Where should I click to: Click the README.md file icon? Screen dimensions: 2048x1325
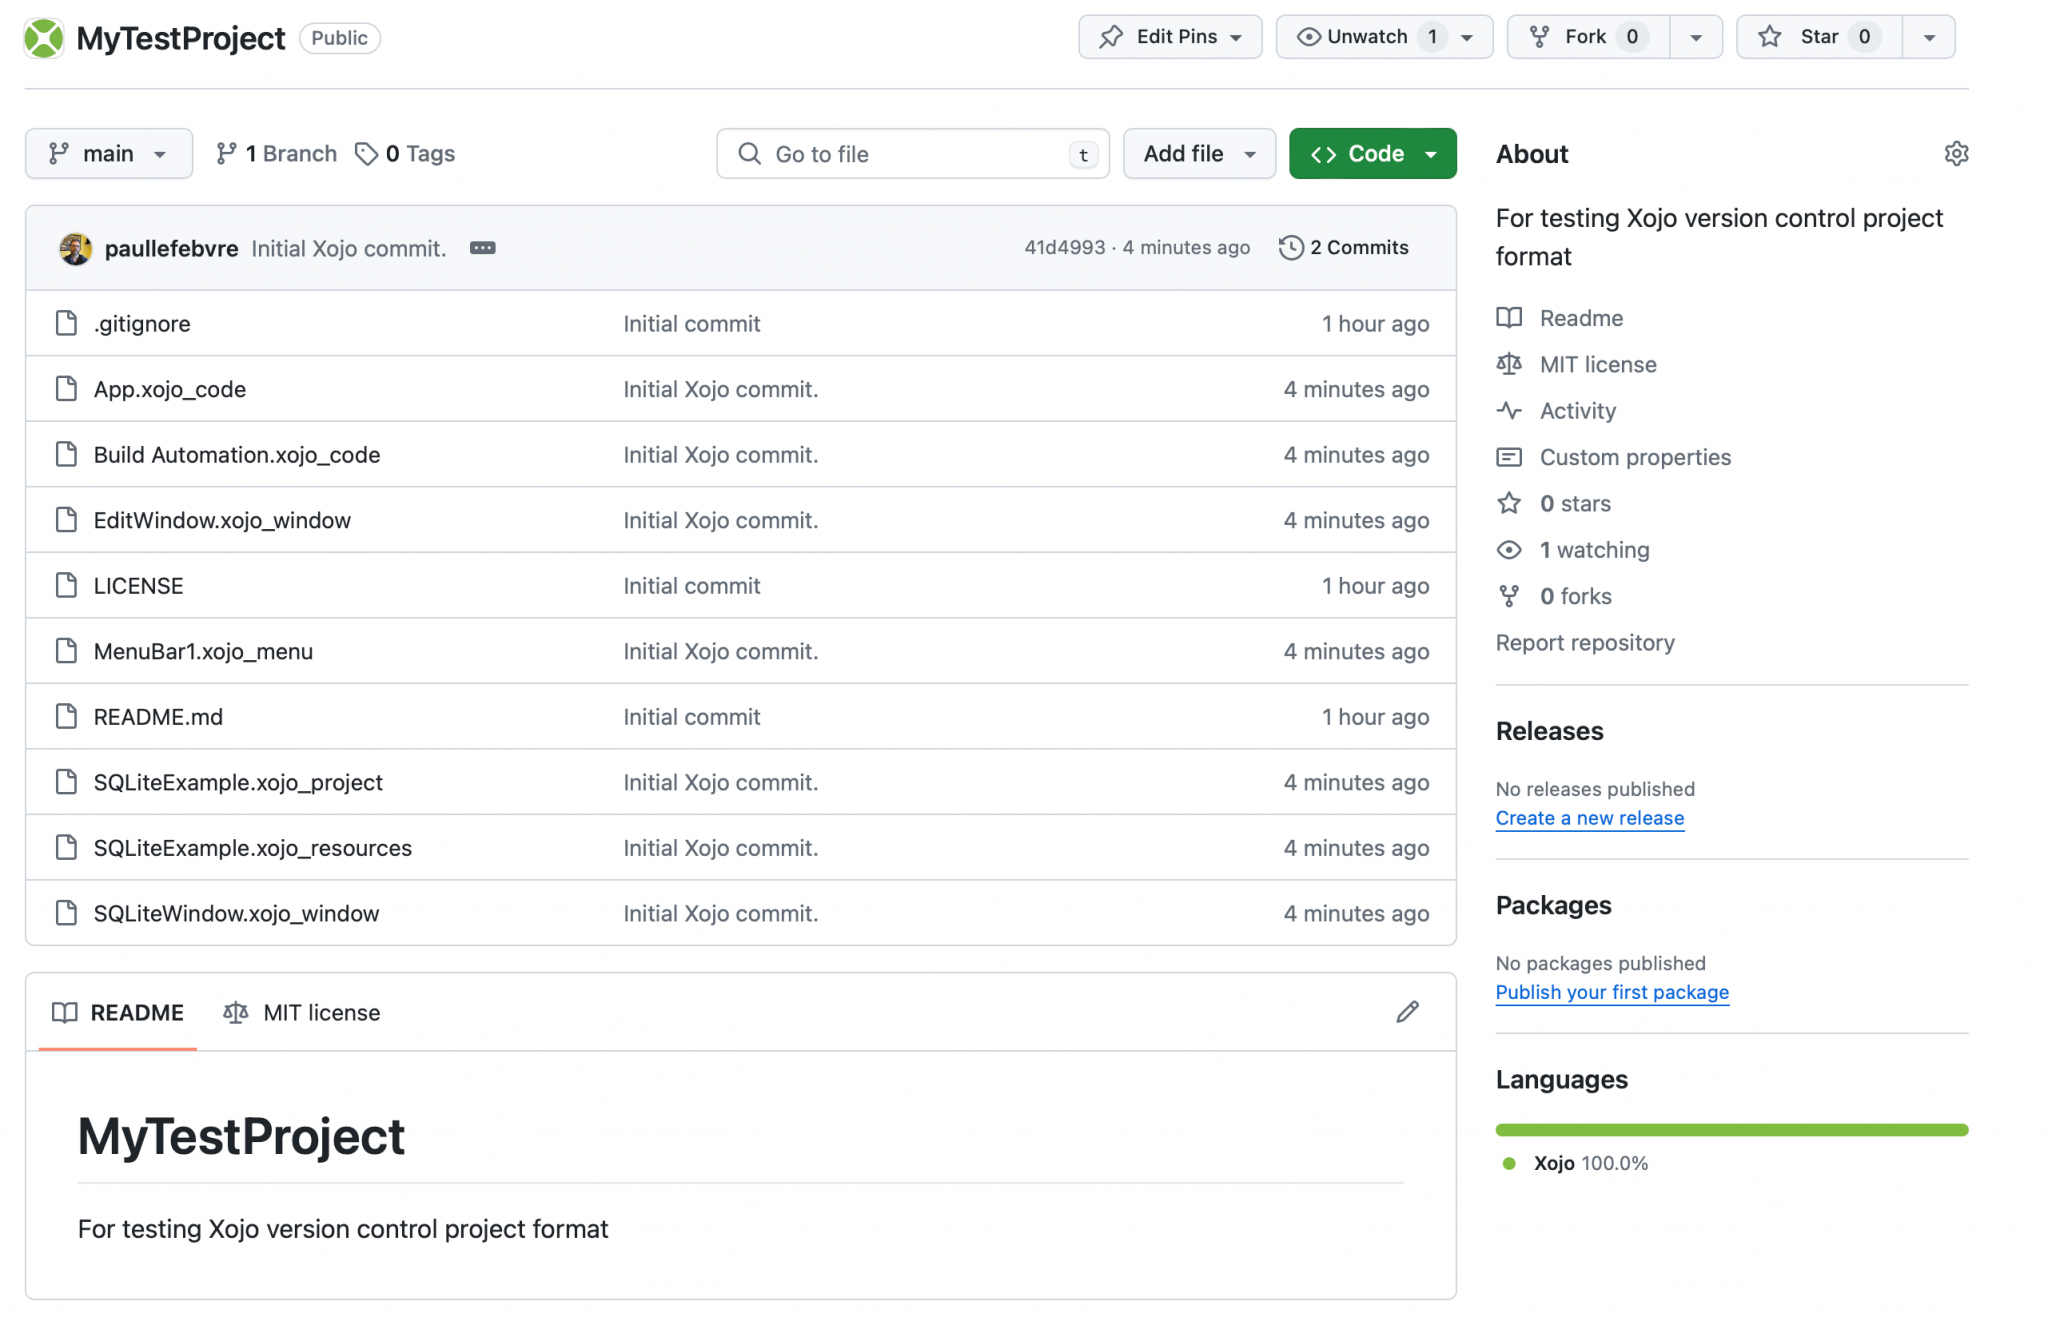66,716
